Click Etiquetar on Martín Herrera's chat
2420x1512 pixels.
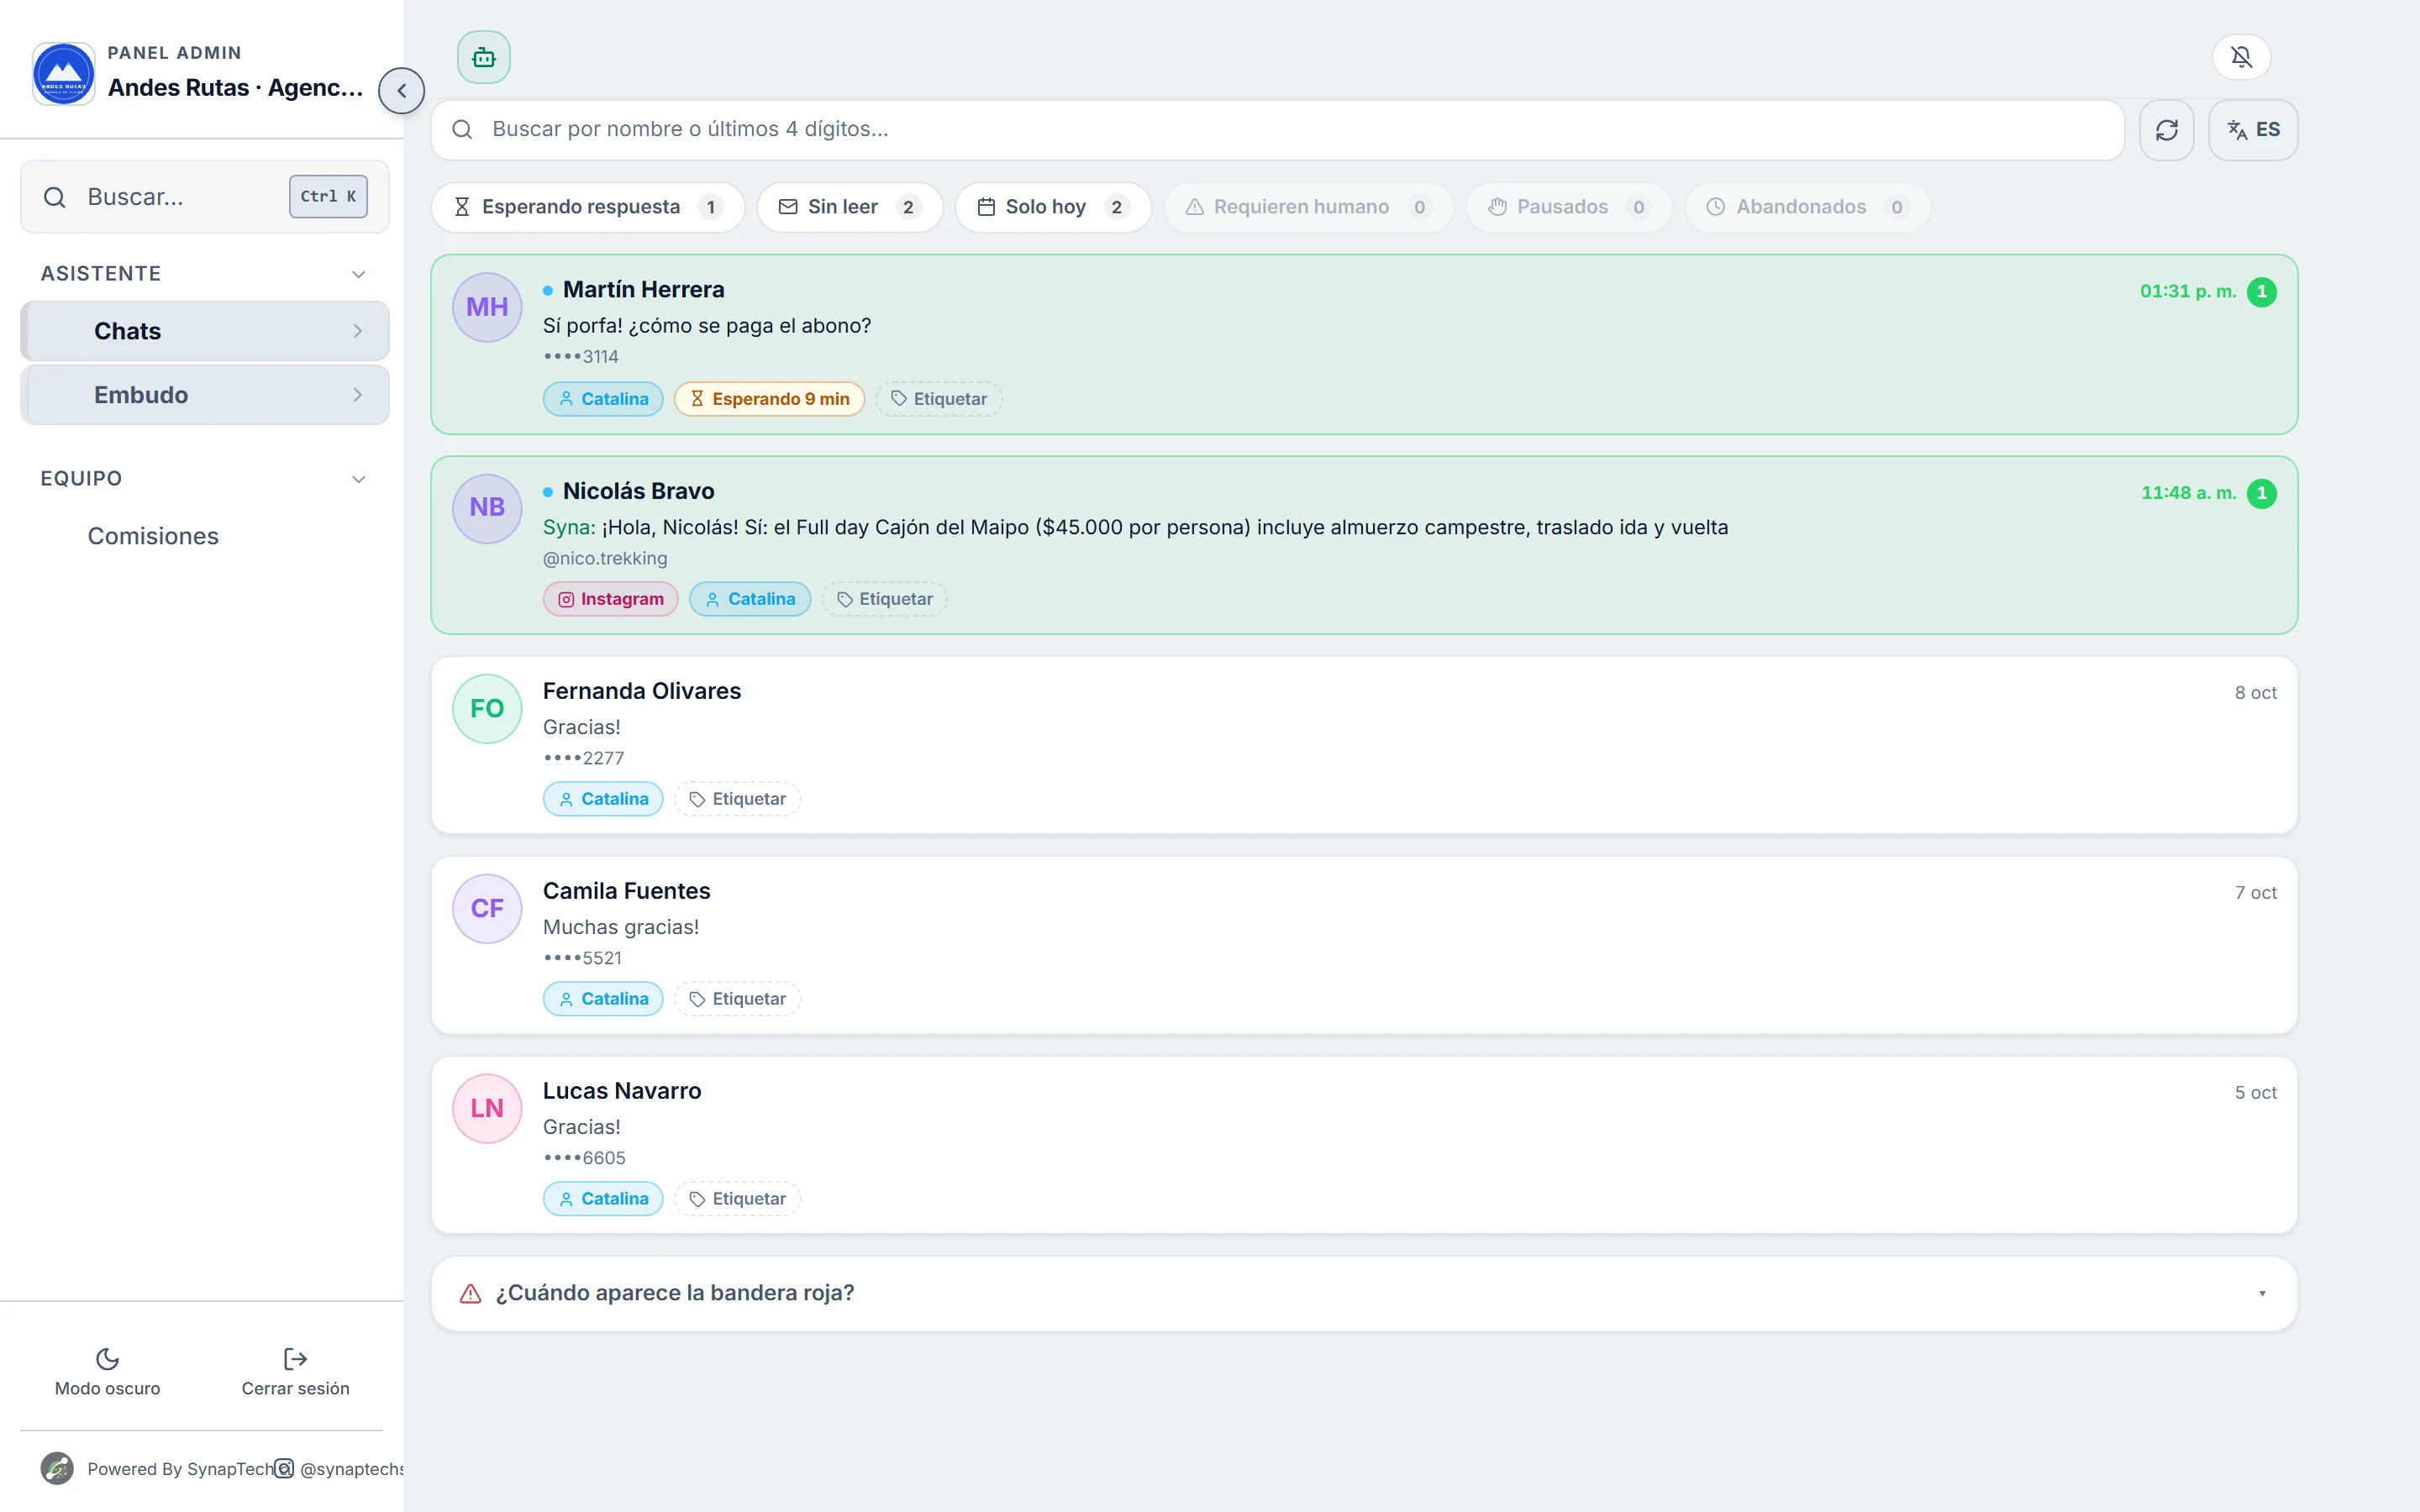pos(939,399)
